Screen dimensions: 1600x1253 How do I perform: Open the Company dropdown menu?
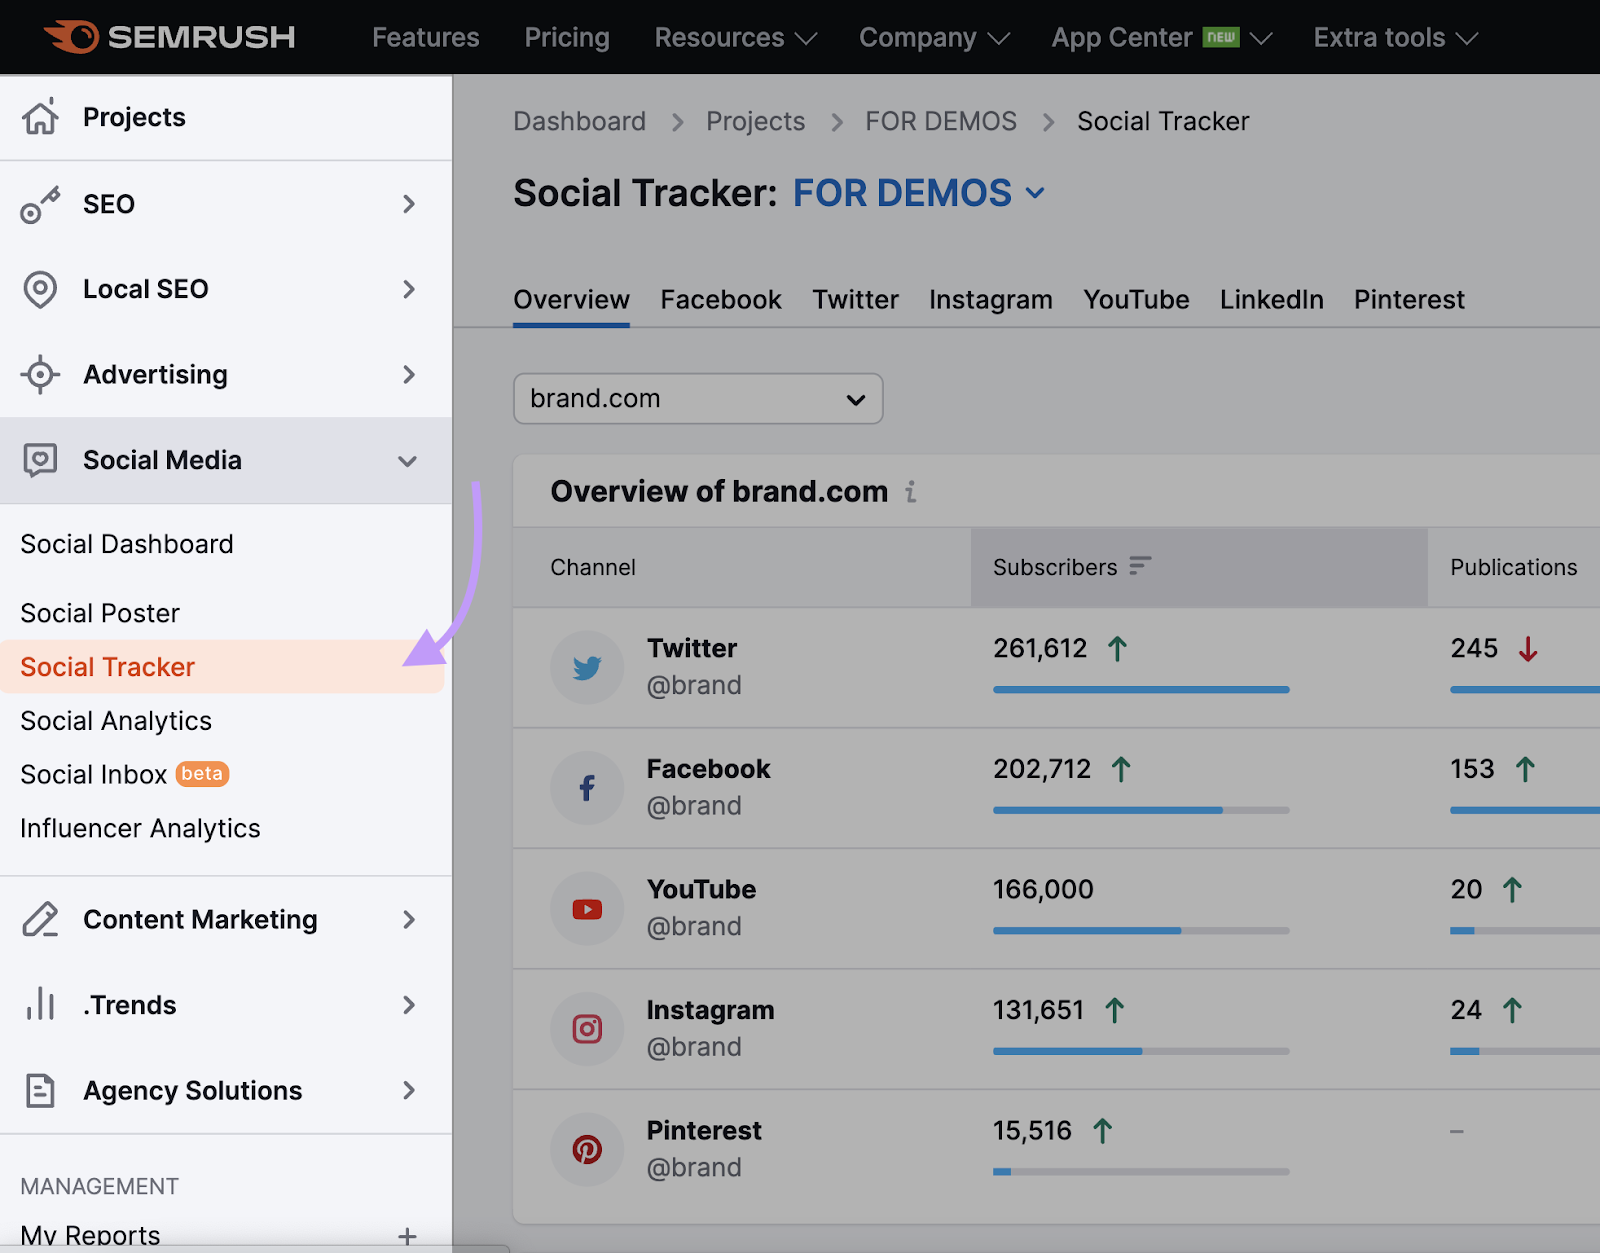tap(935, 38)
